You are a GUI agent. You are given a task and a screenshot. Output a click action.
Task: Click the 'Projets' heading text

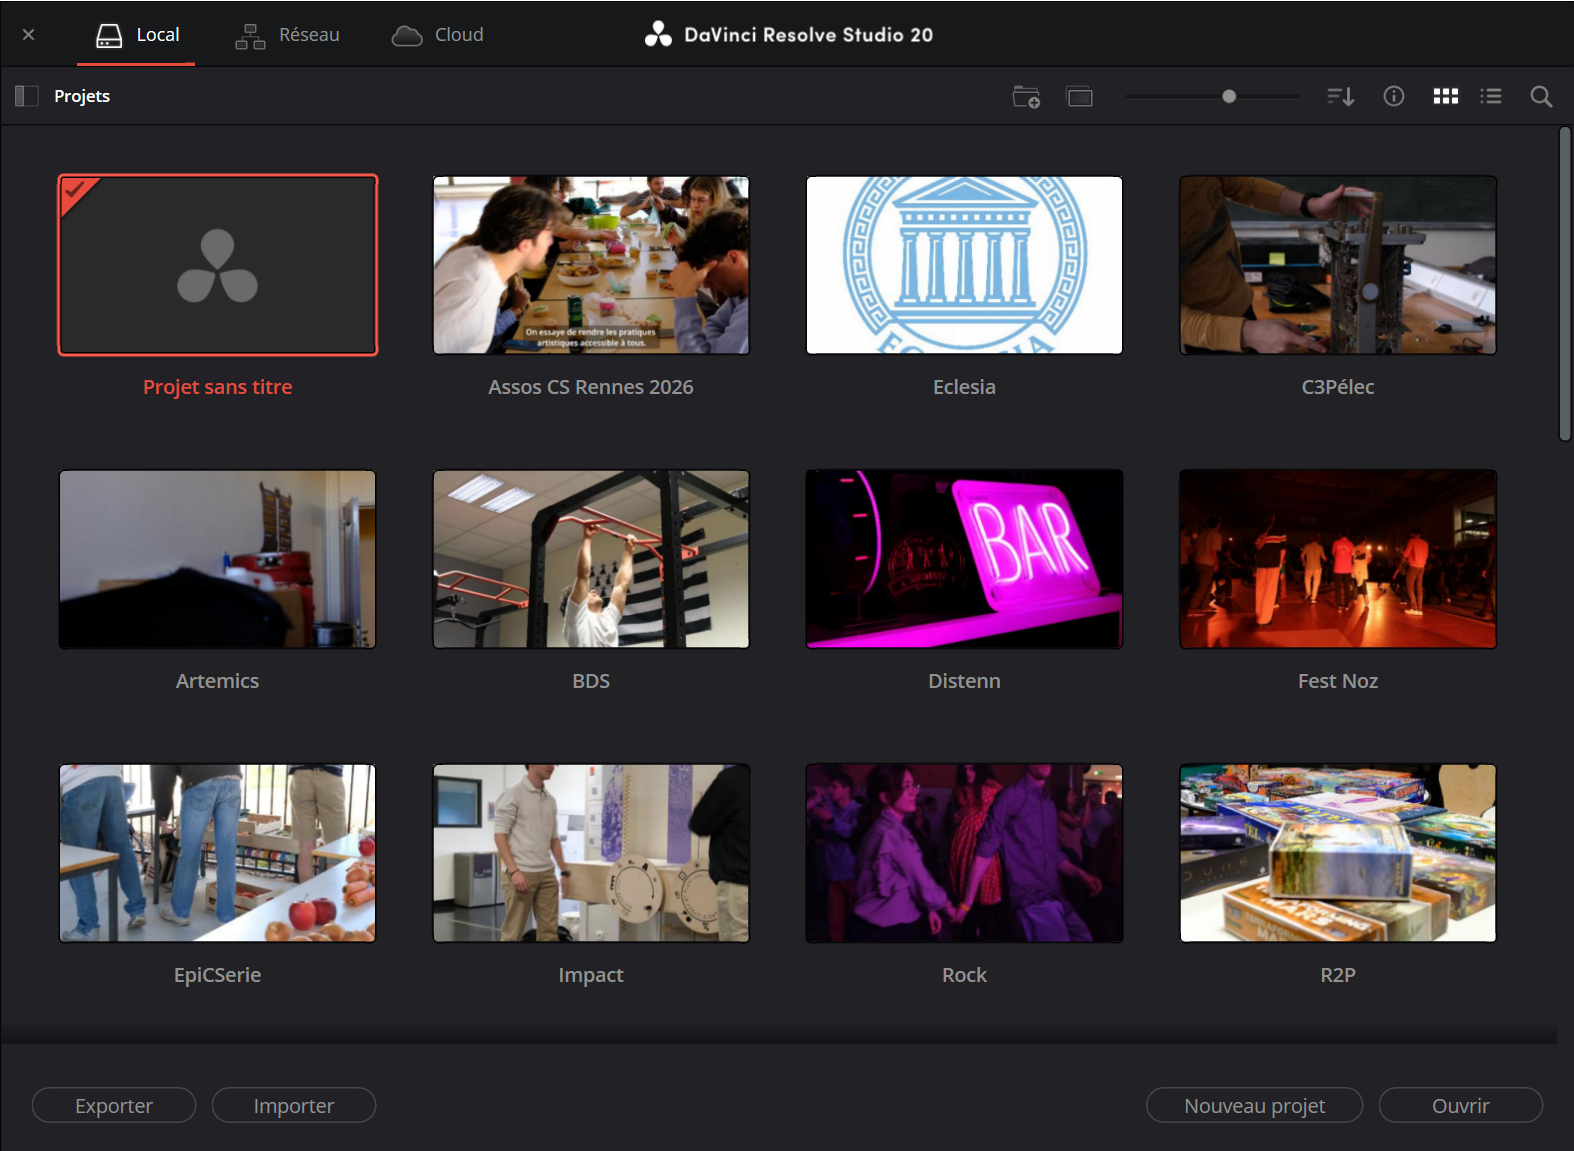pyautogui.click(x=82, y=96)
